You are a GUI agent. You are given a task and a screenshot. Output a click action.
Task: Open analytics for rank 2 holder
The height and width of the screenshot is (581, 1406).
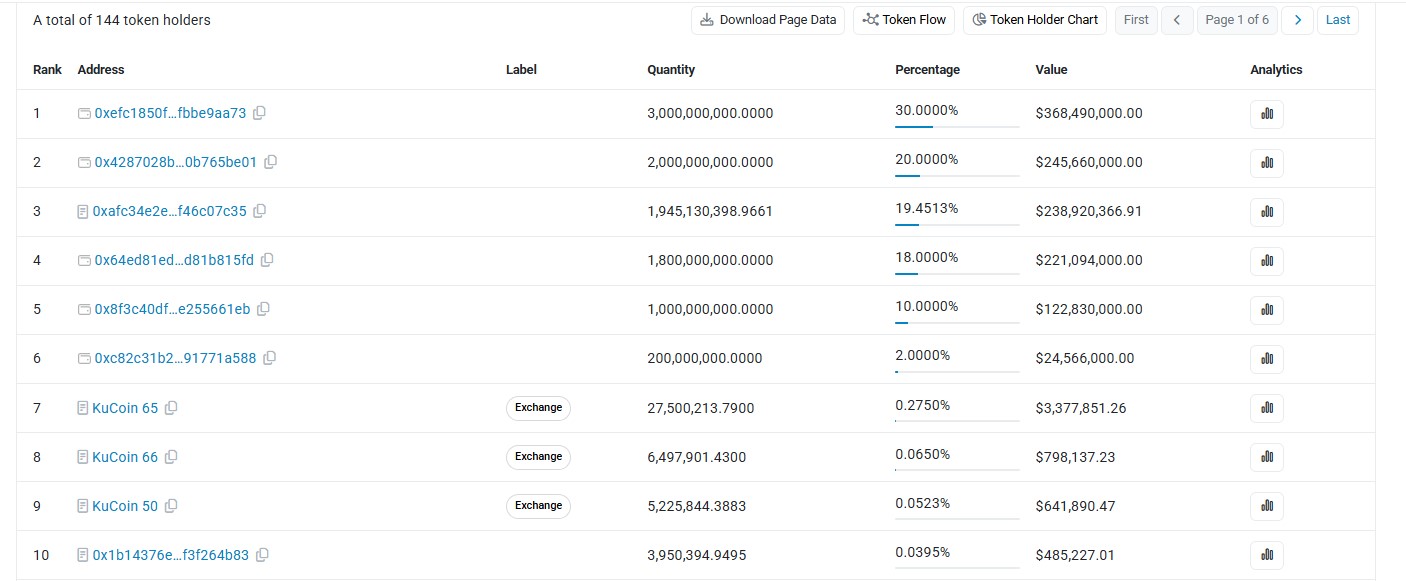(1267, 163)
